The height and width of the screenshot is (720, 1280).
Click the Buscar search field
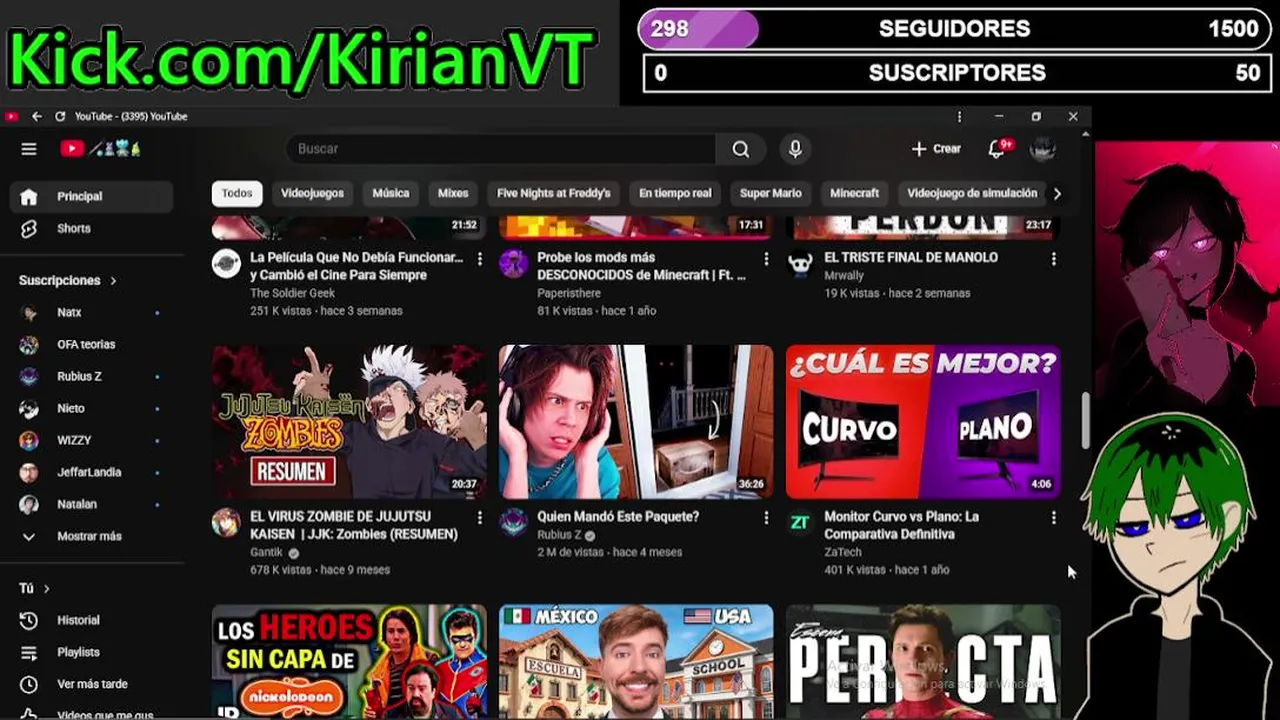pyautogui.click(x=501, y=149)
